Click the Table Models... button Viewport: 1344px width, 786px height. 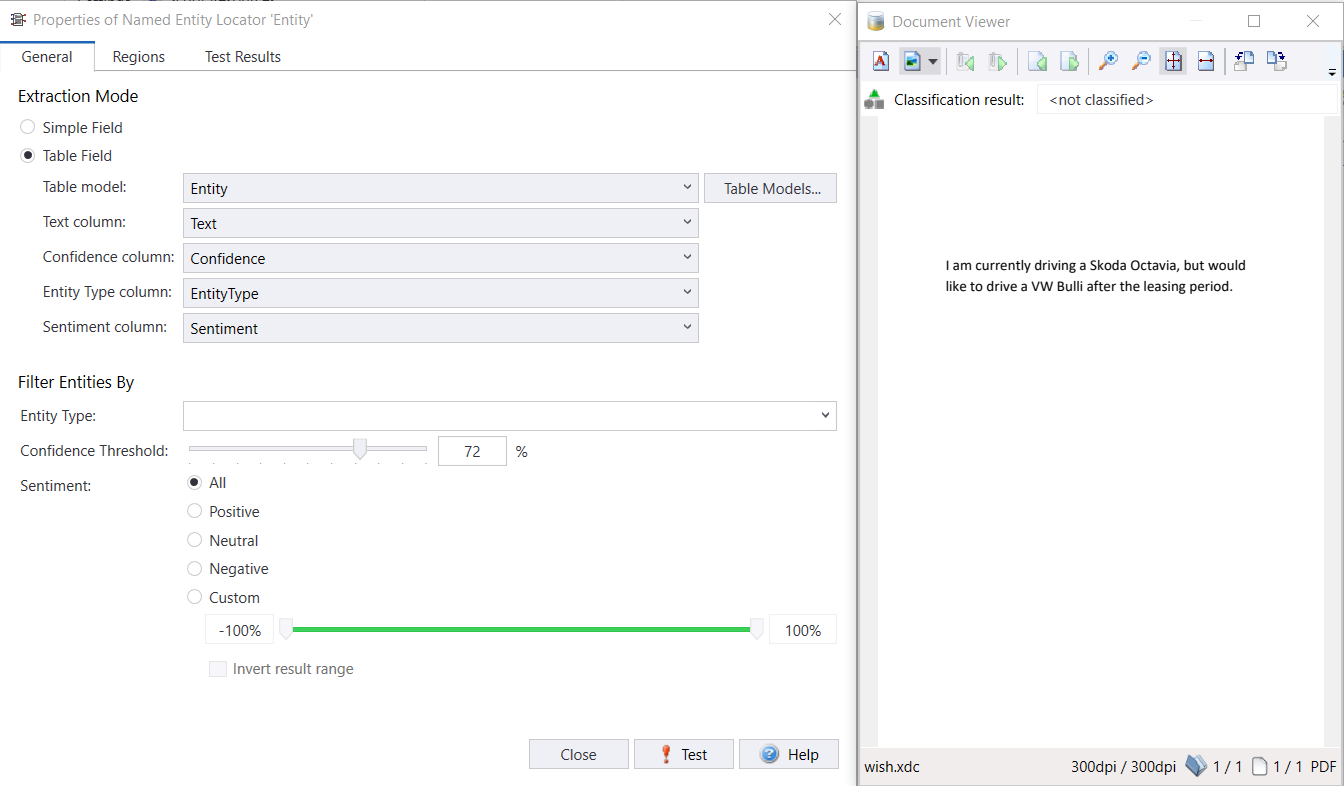770,188
